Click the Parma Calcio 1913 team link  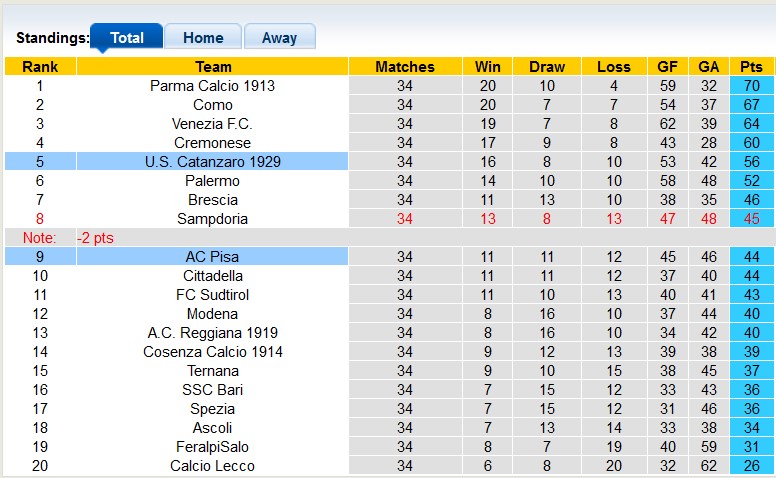click(x=213, y=86)
